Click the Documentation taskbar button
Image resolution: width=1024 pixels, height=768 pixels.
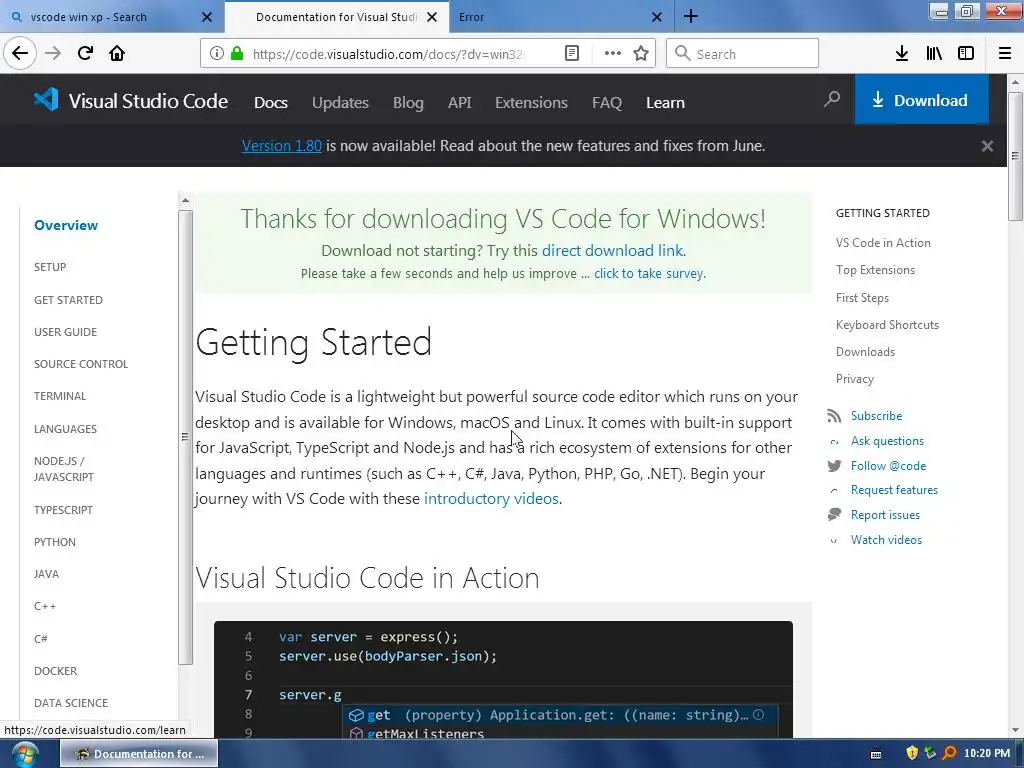[x=139, y=754]
